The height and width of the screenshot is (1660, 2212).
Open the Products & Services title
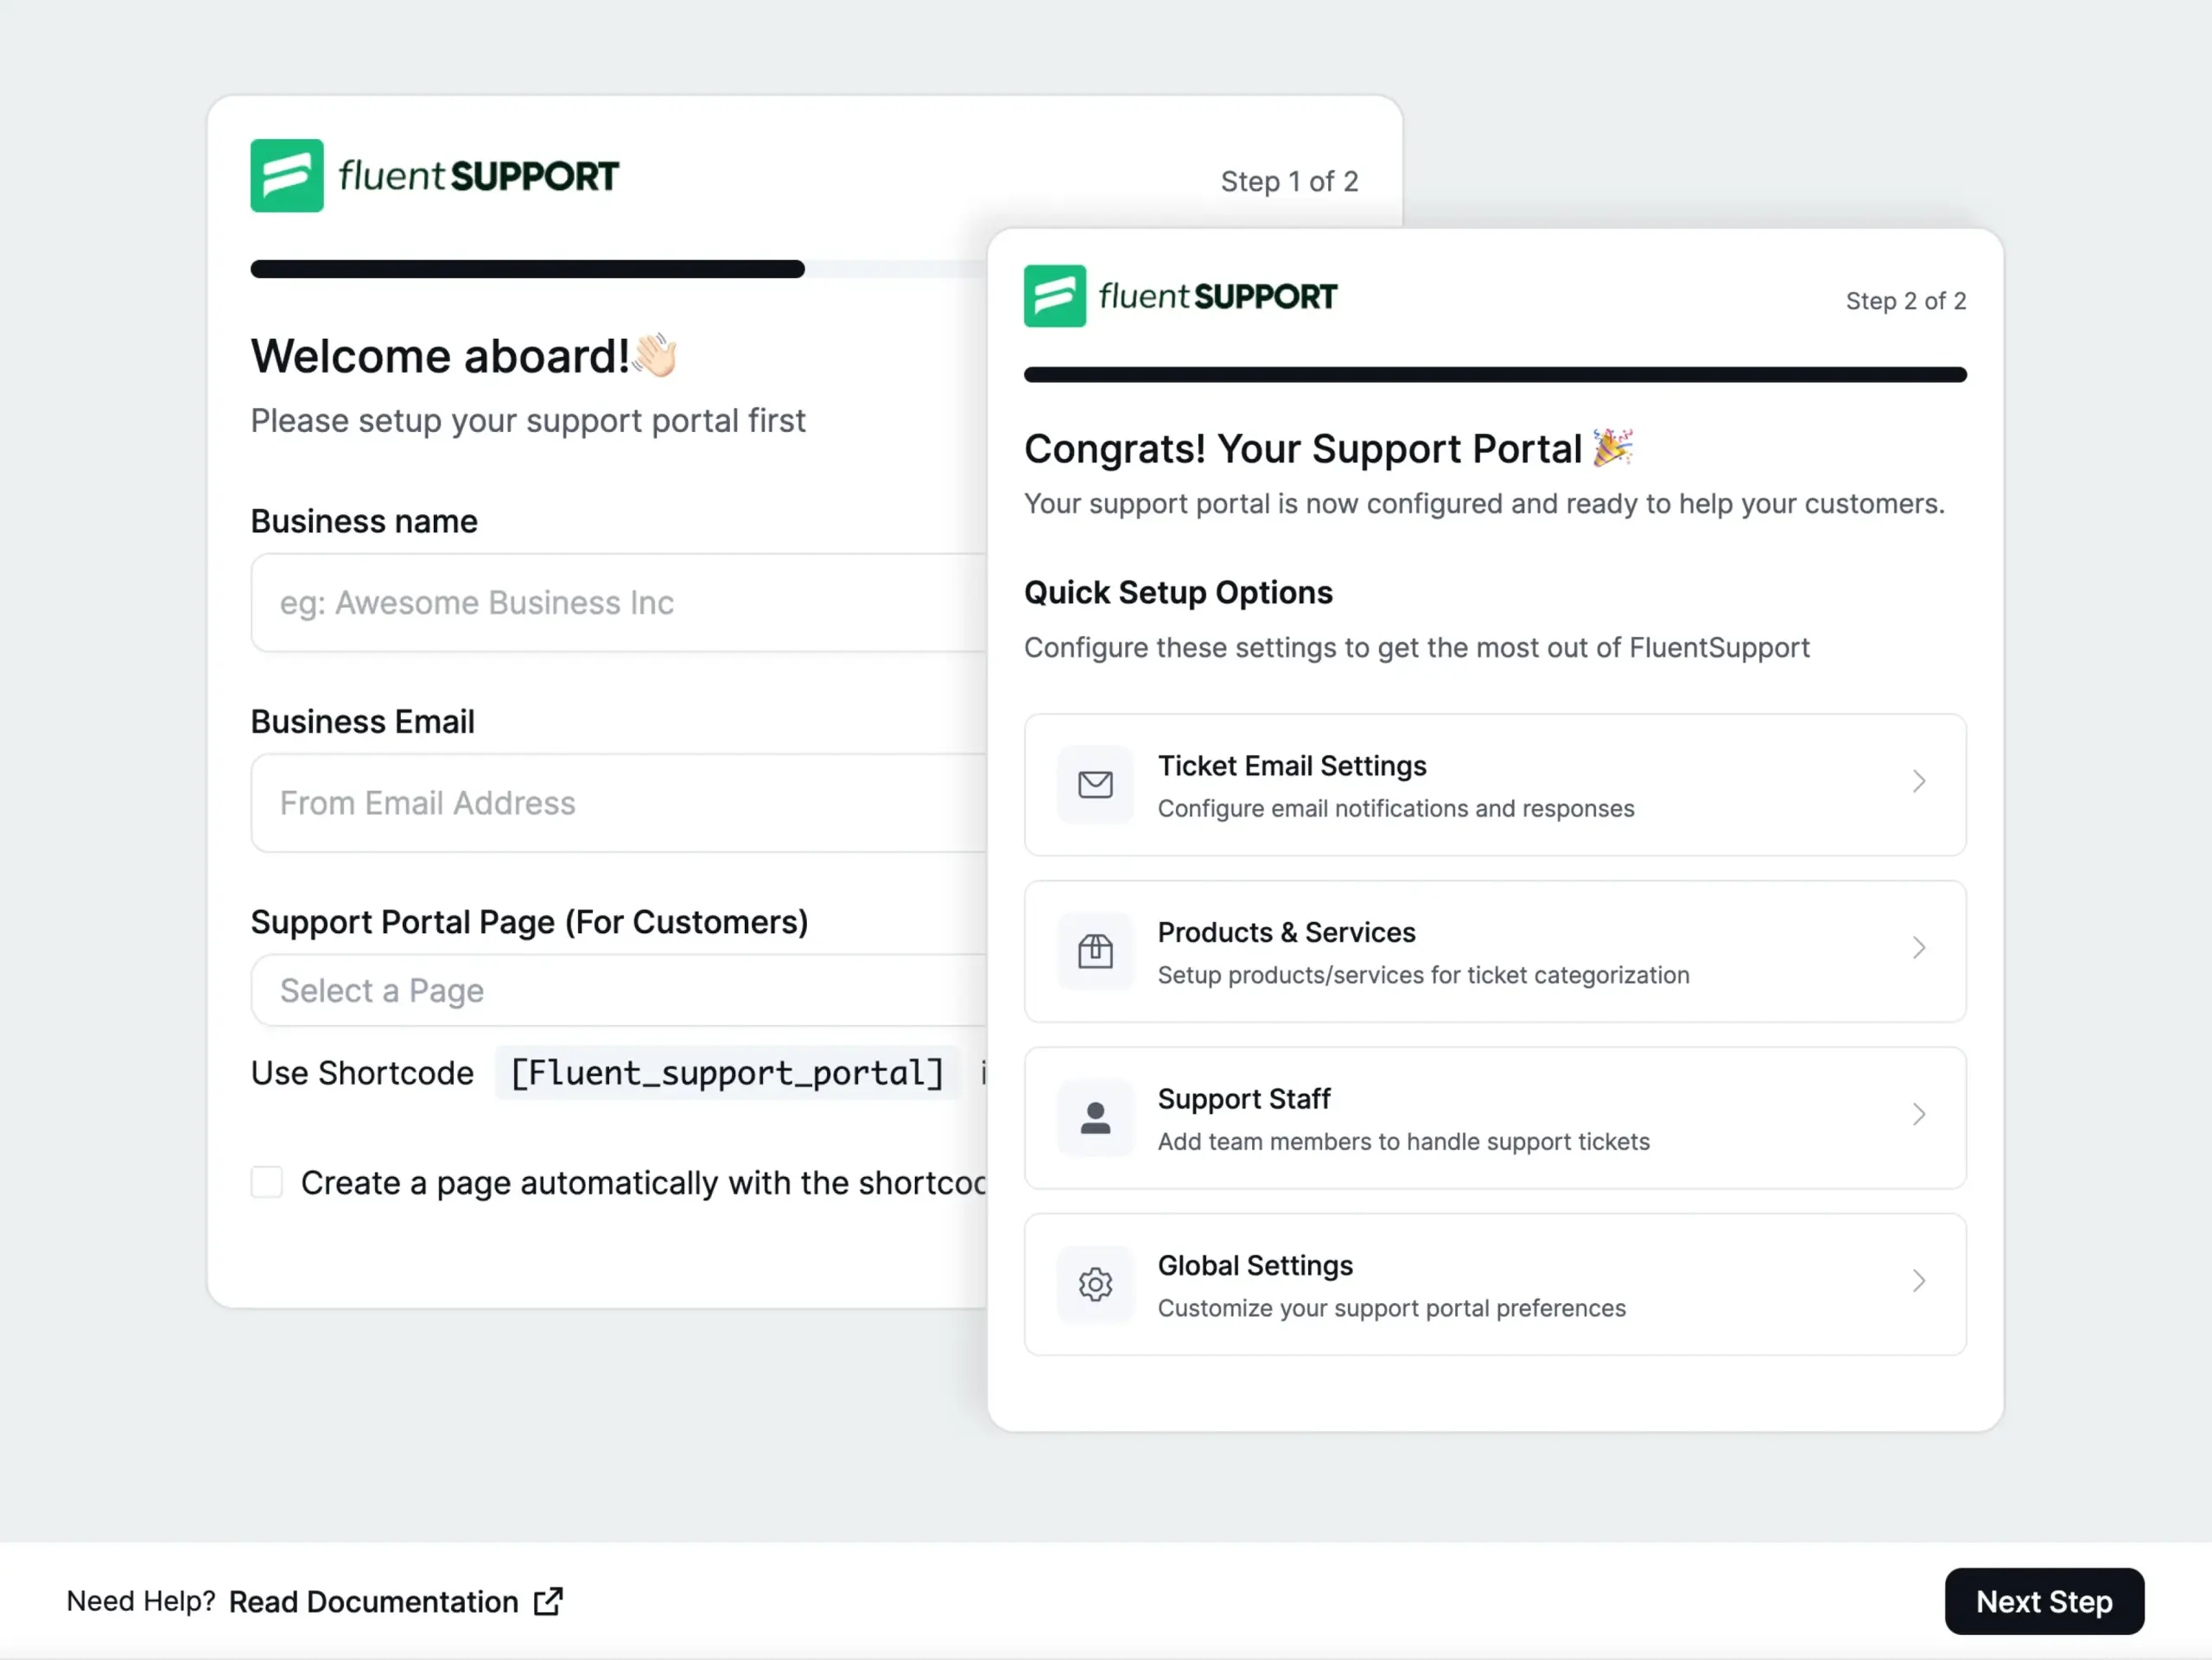click(x=1286, y=932)
